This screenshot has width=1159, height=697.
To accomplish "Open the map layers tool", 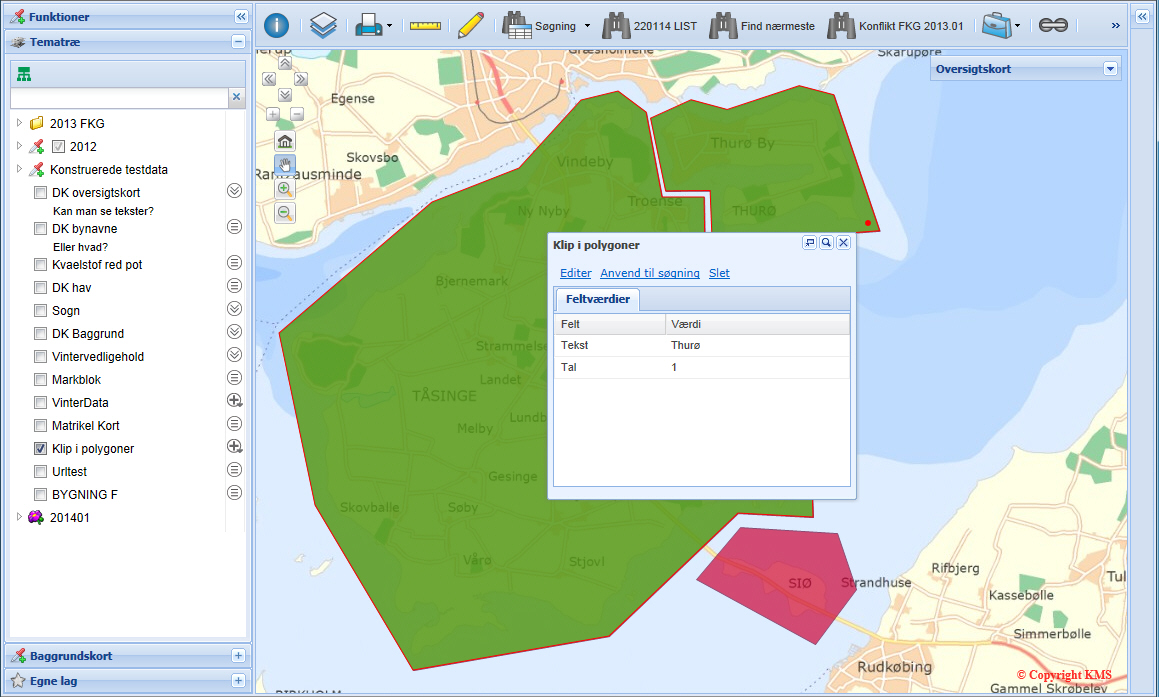I will 323,26.
